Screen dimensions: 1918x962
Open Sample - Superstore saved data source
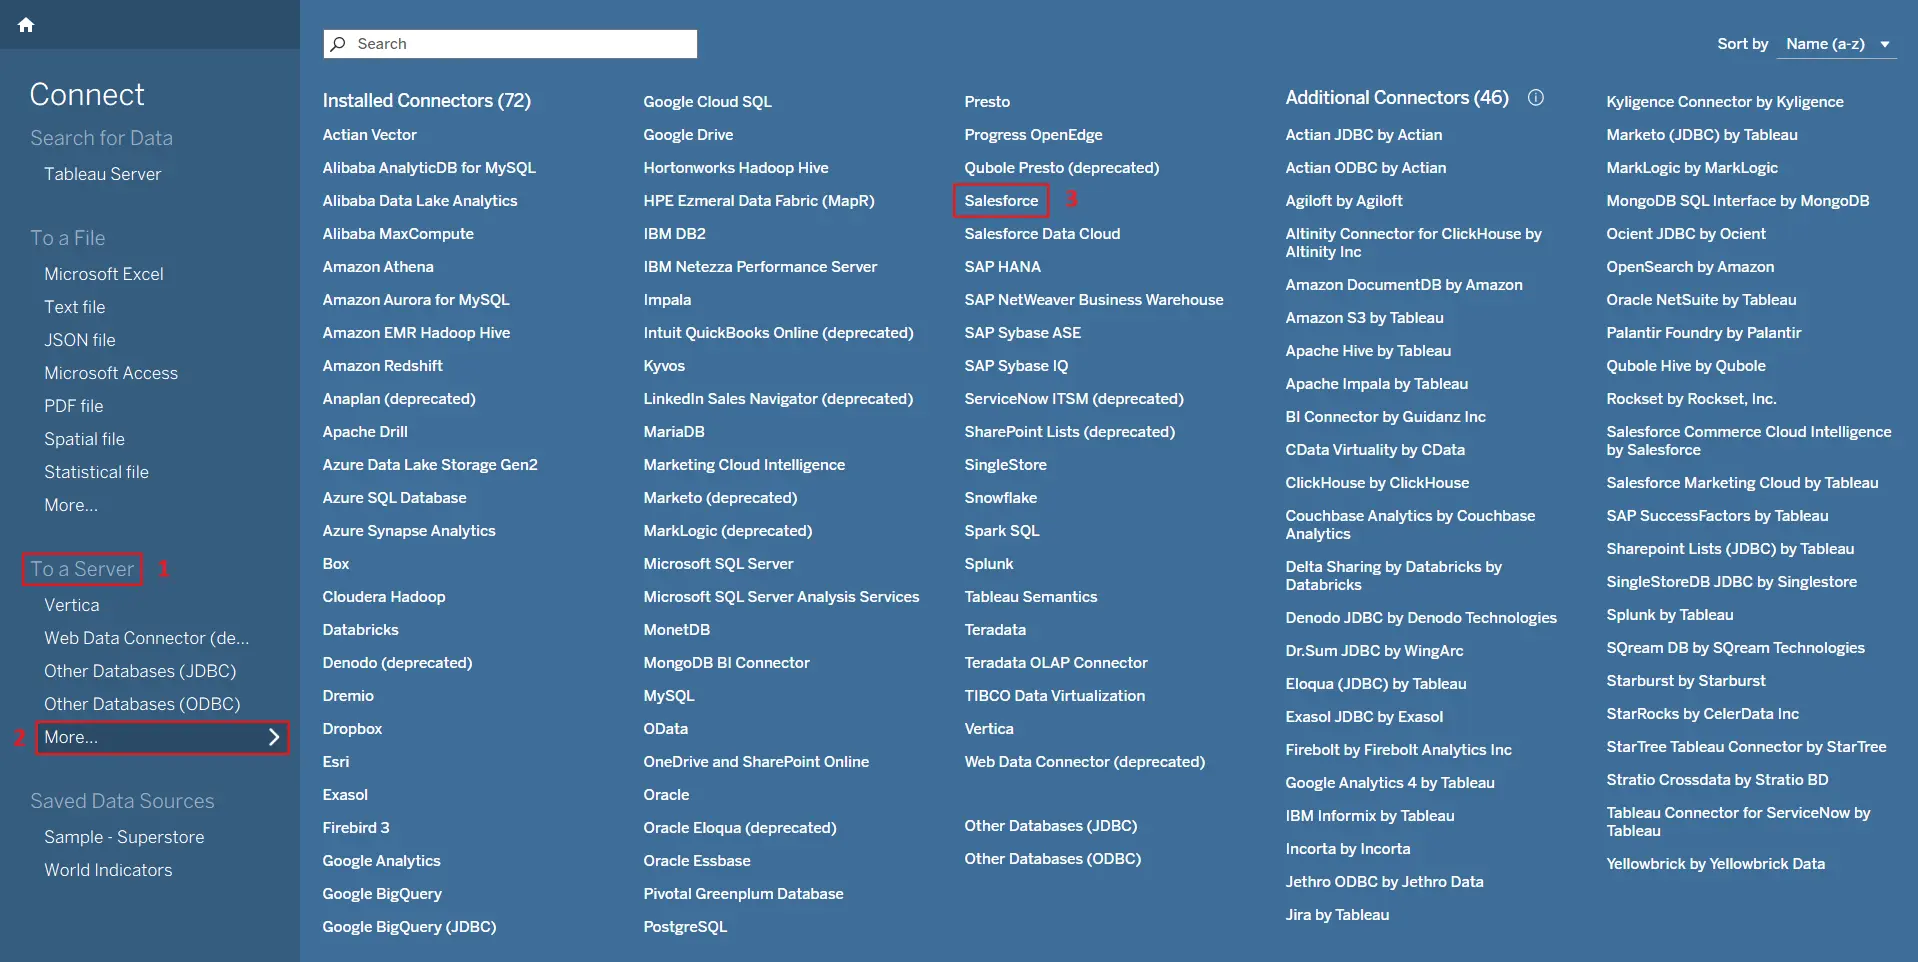[124, 837]
